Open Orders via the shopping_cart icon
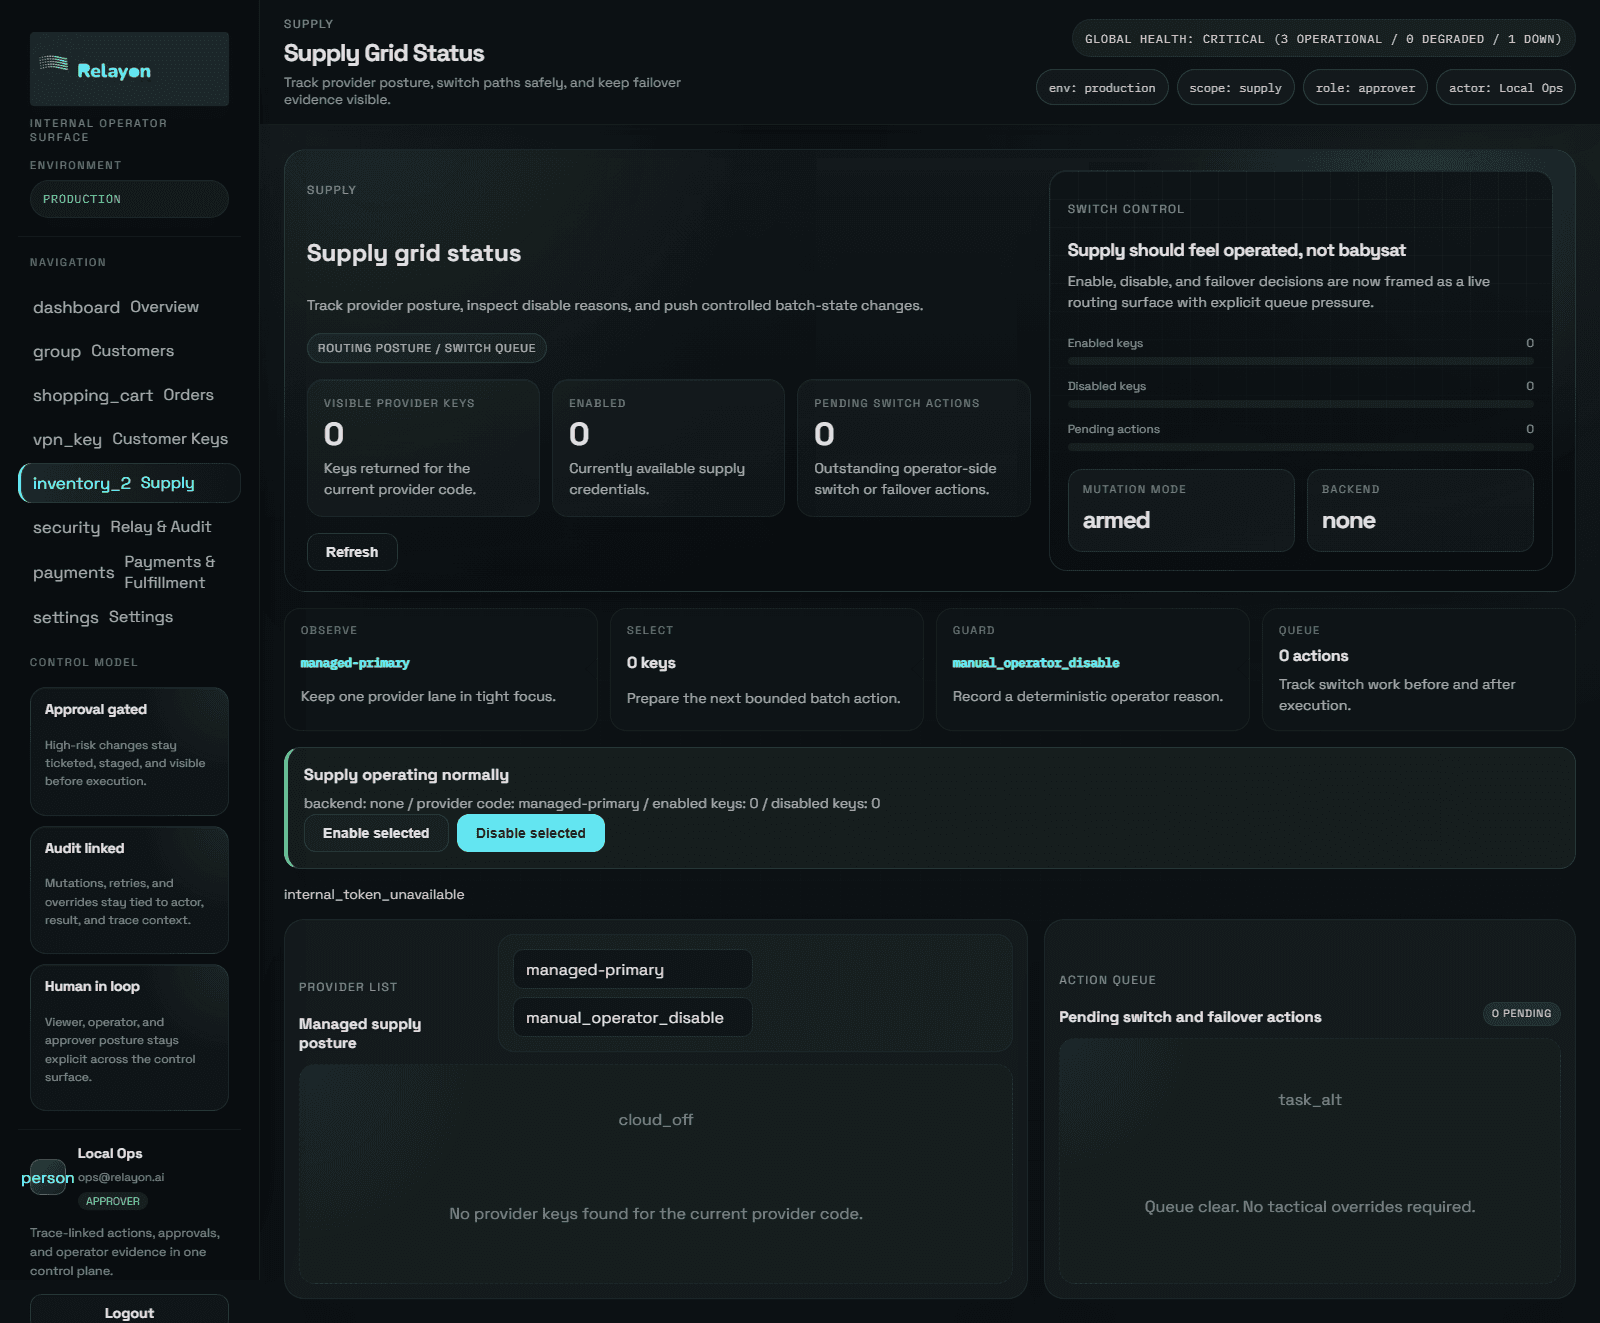Image resolution: width=1600 pixels, height=1323 pixels. tap(93, 395)
